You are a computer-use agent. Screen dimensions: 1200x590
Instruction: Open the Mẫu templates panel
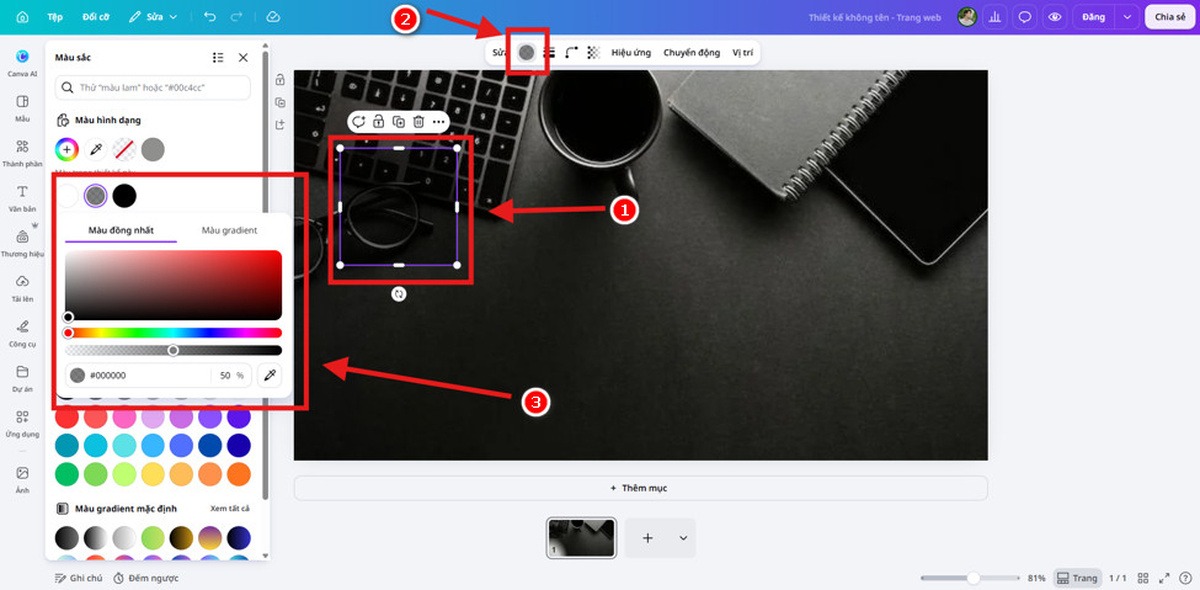22,107
